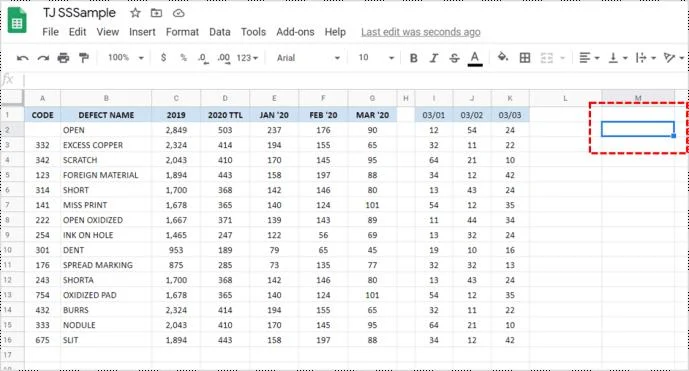689x371 pixels.
Task: Print the spreadsheet
Action: [63, 58]
